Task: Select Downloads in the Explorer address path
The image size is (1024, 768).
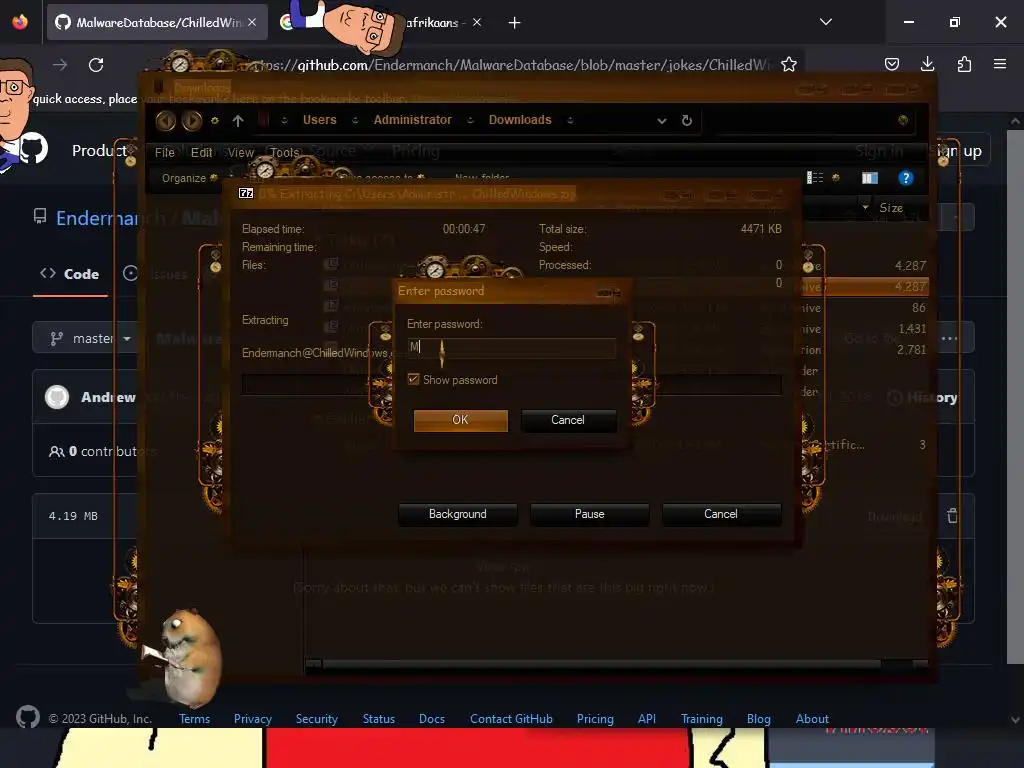Action: pos(520,120)
